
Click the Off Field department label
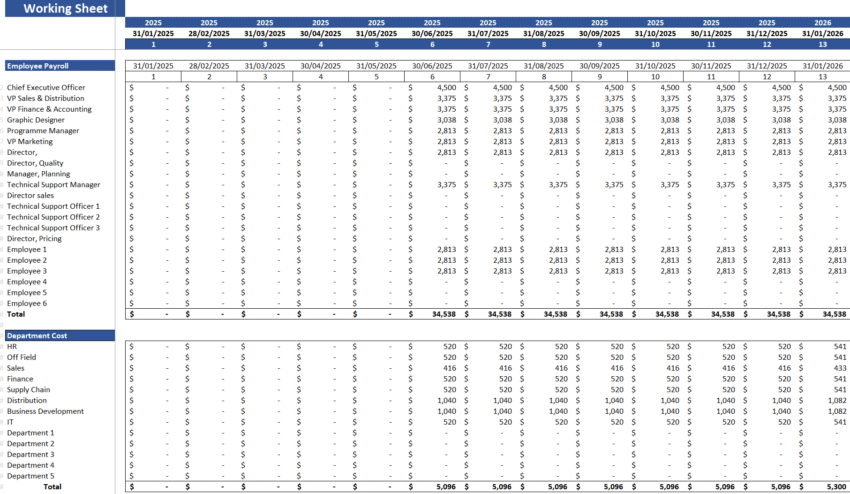click(21, 357)
